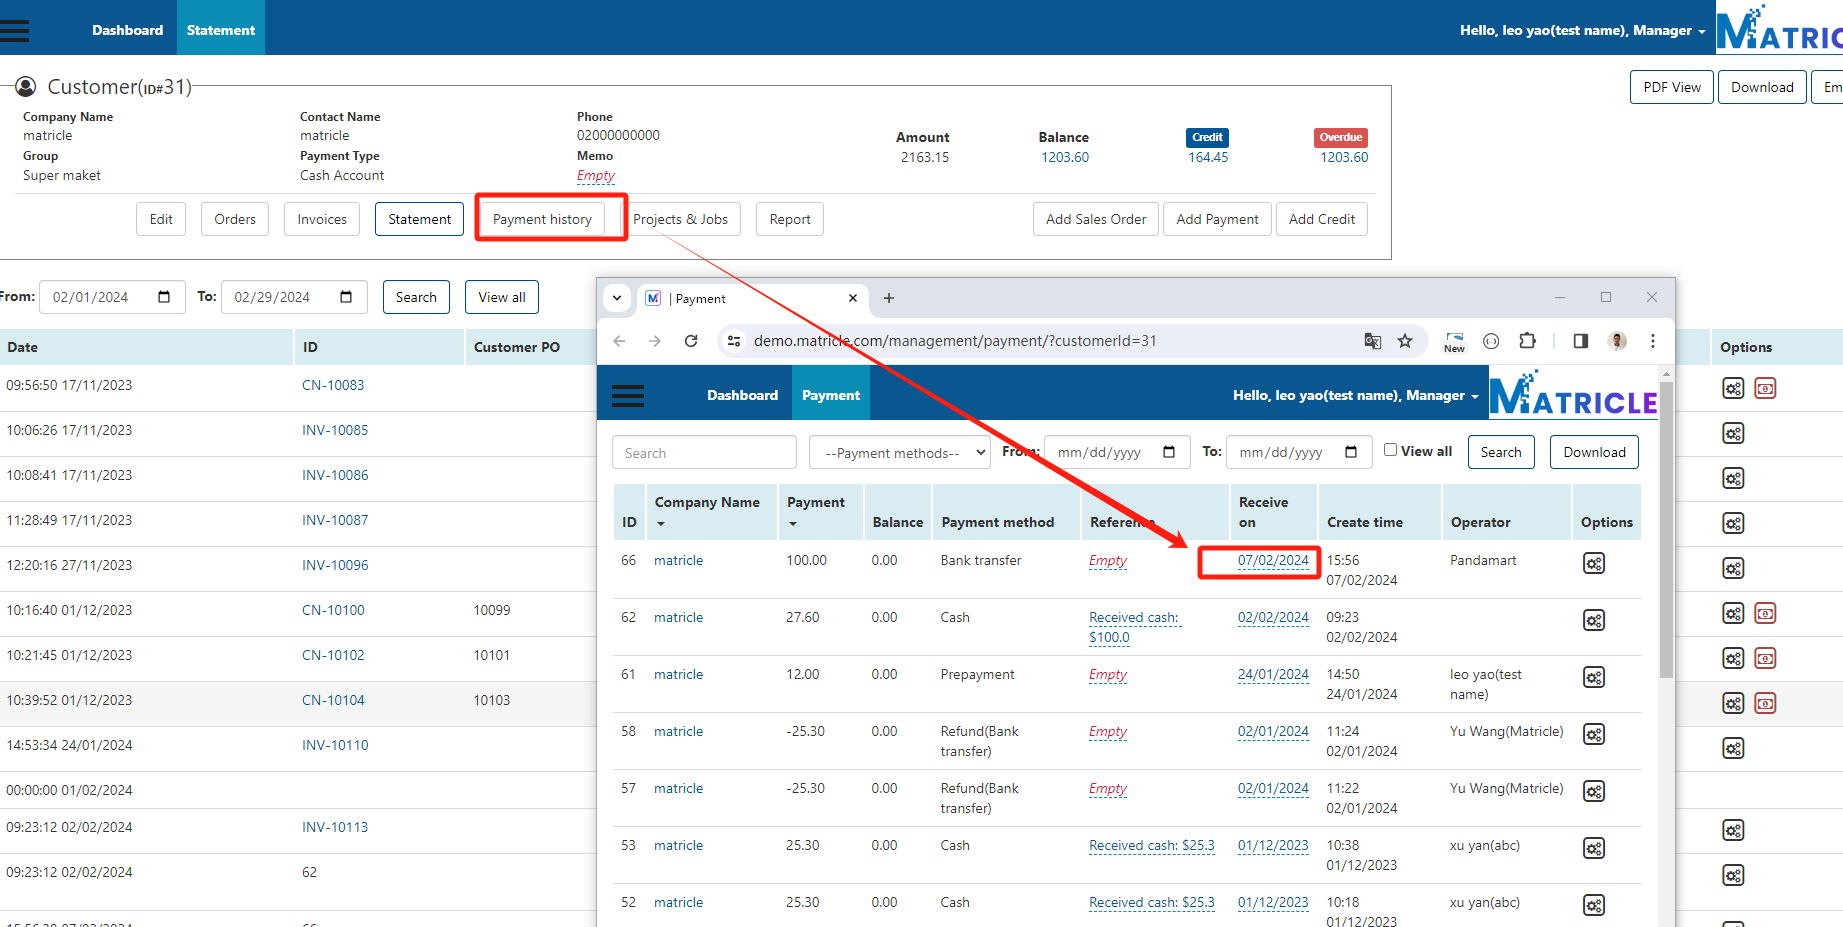The height and width of the screenshot is (927, 1843).
Task: Click Payment history button
Action: pos(542,219)
